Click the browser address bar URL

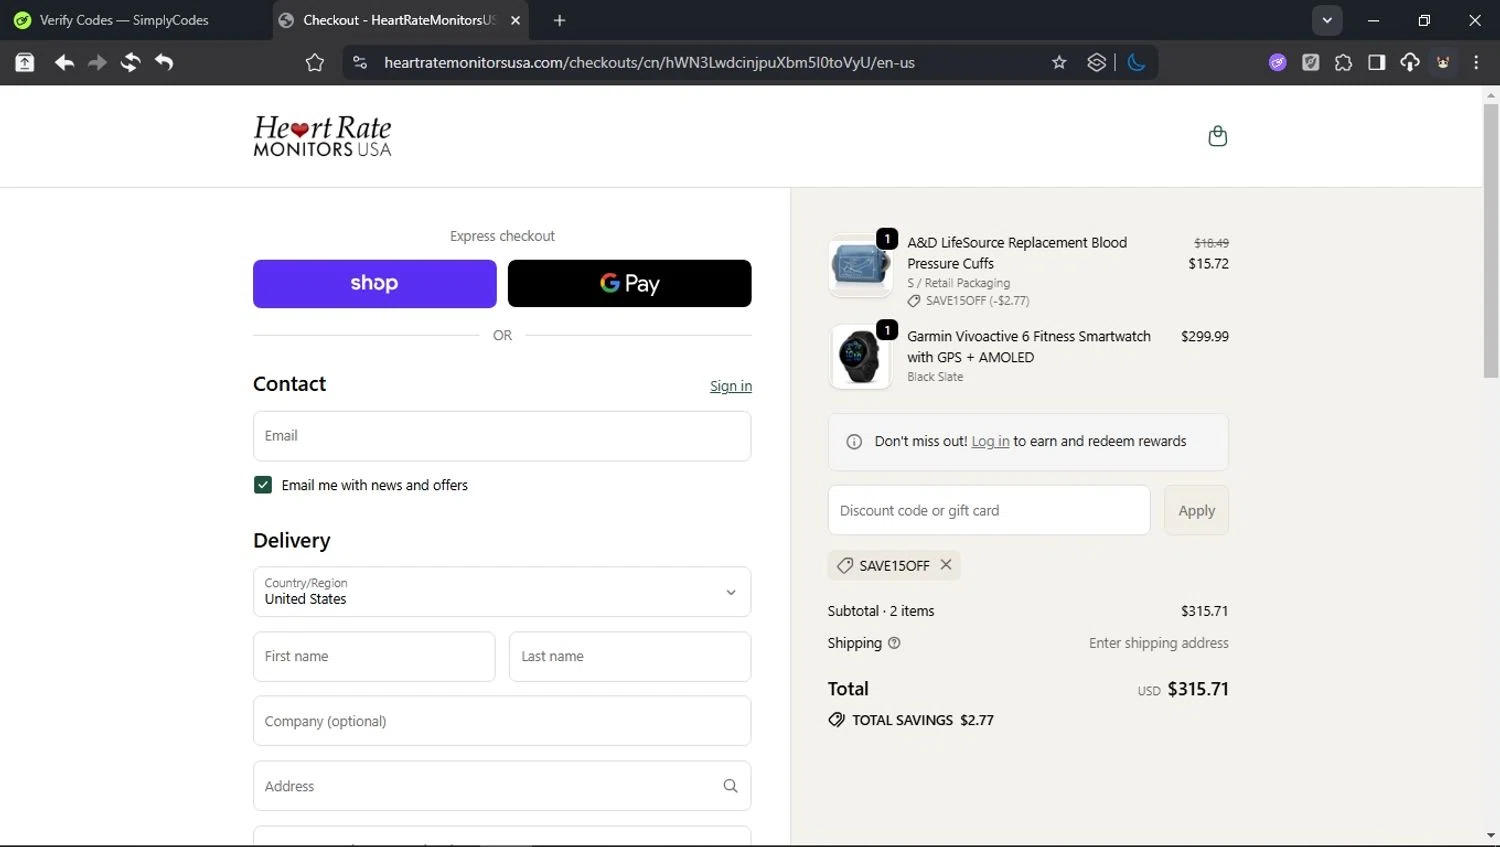coord(649,62)
